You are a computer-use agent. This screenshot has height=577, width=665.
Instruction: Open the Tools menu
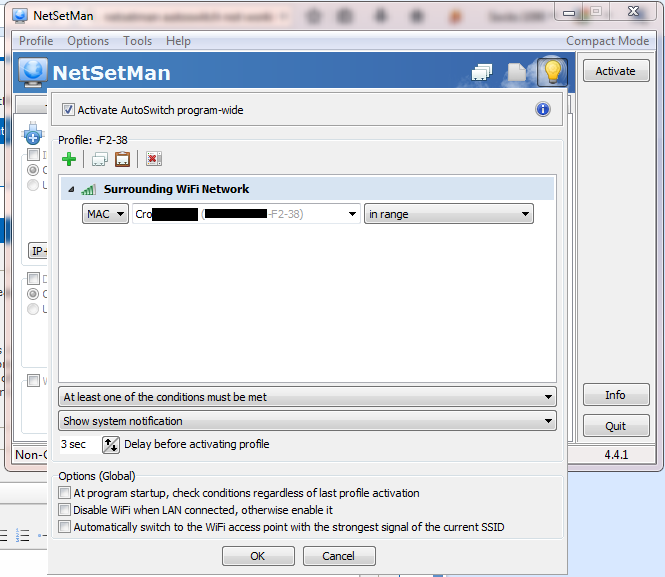137,41
